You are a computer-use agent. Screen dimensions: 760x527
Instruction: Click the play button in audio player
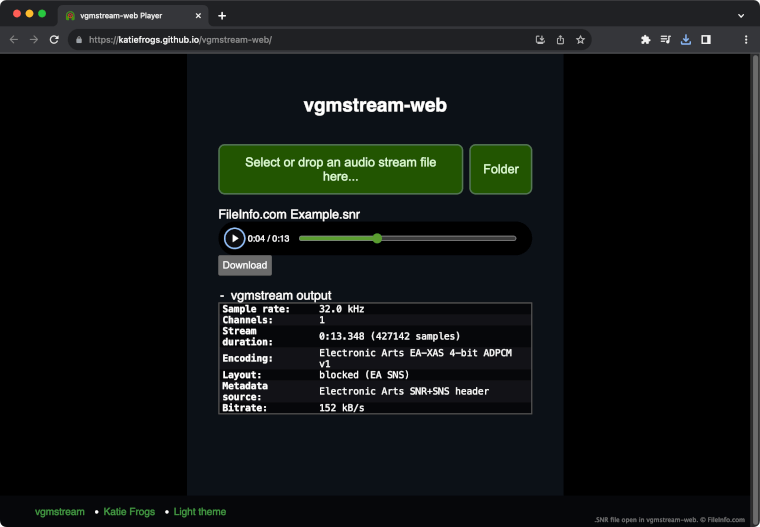234,238
